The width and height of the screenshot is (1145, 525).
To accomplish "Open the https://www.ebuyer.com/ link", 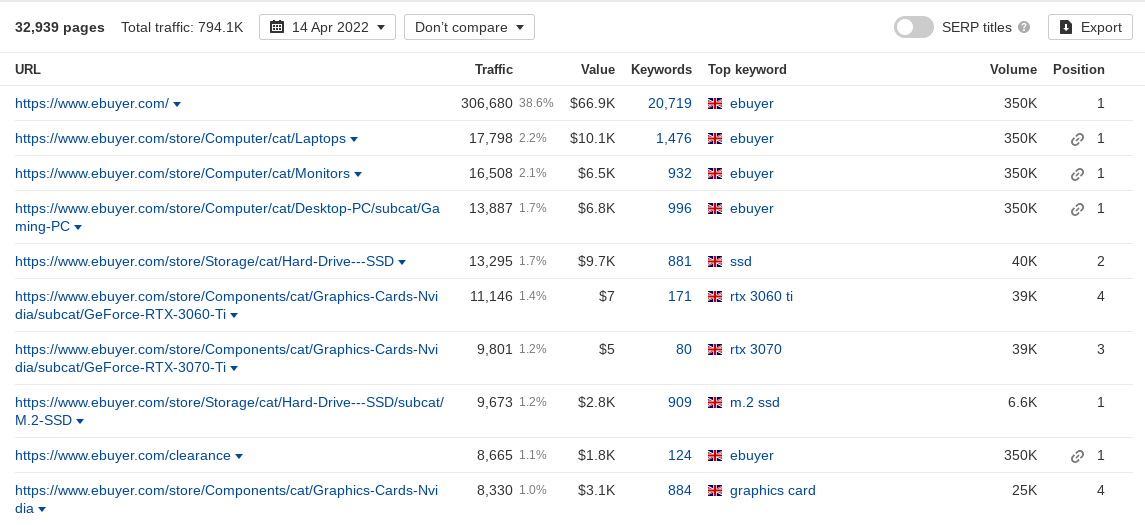I will [92, 104].
